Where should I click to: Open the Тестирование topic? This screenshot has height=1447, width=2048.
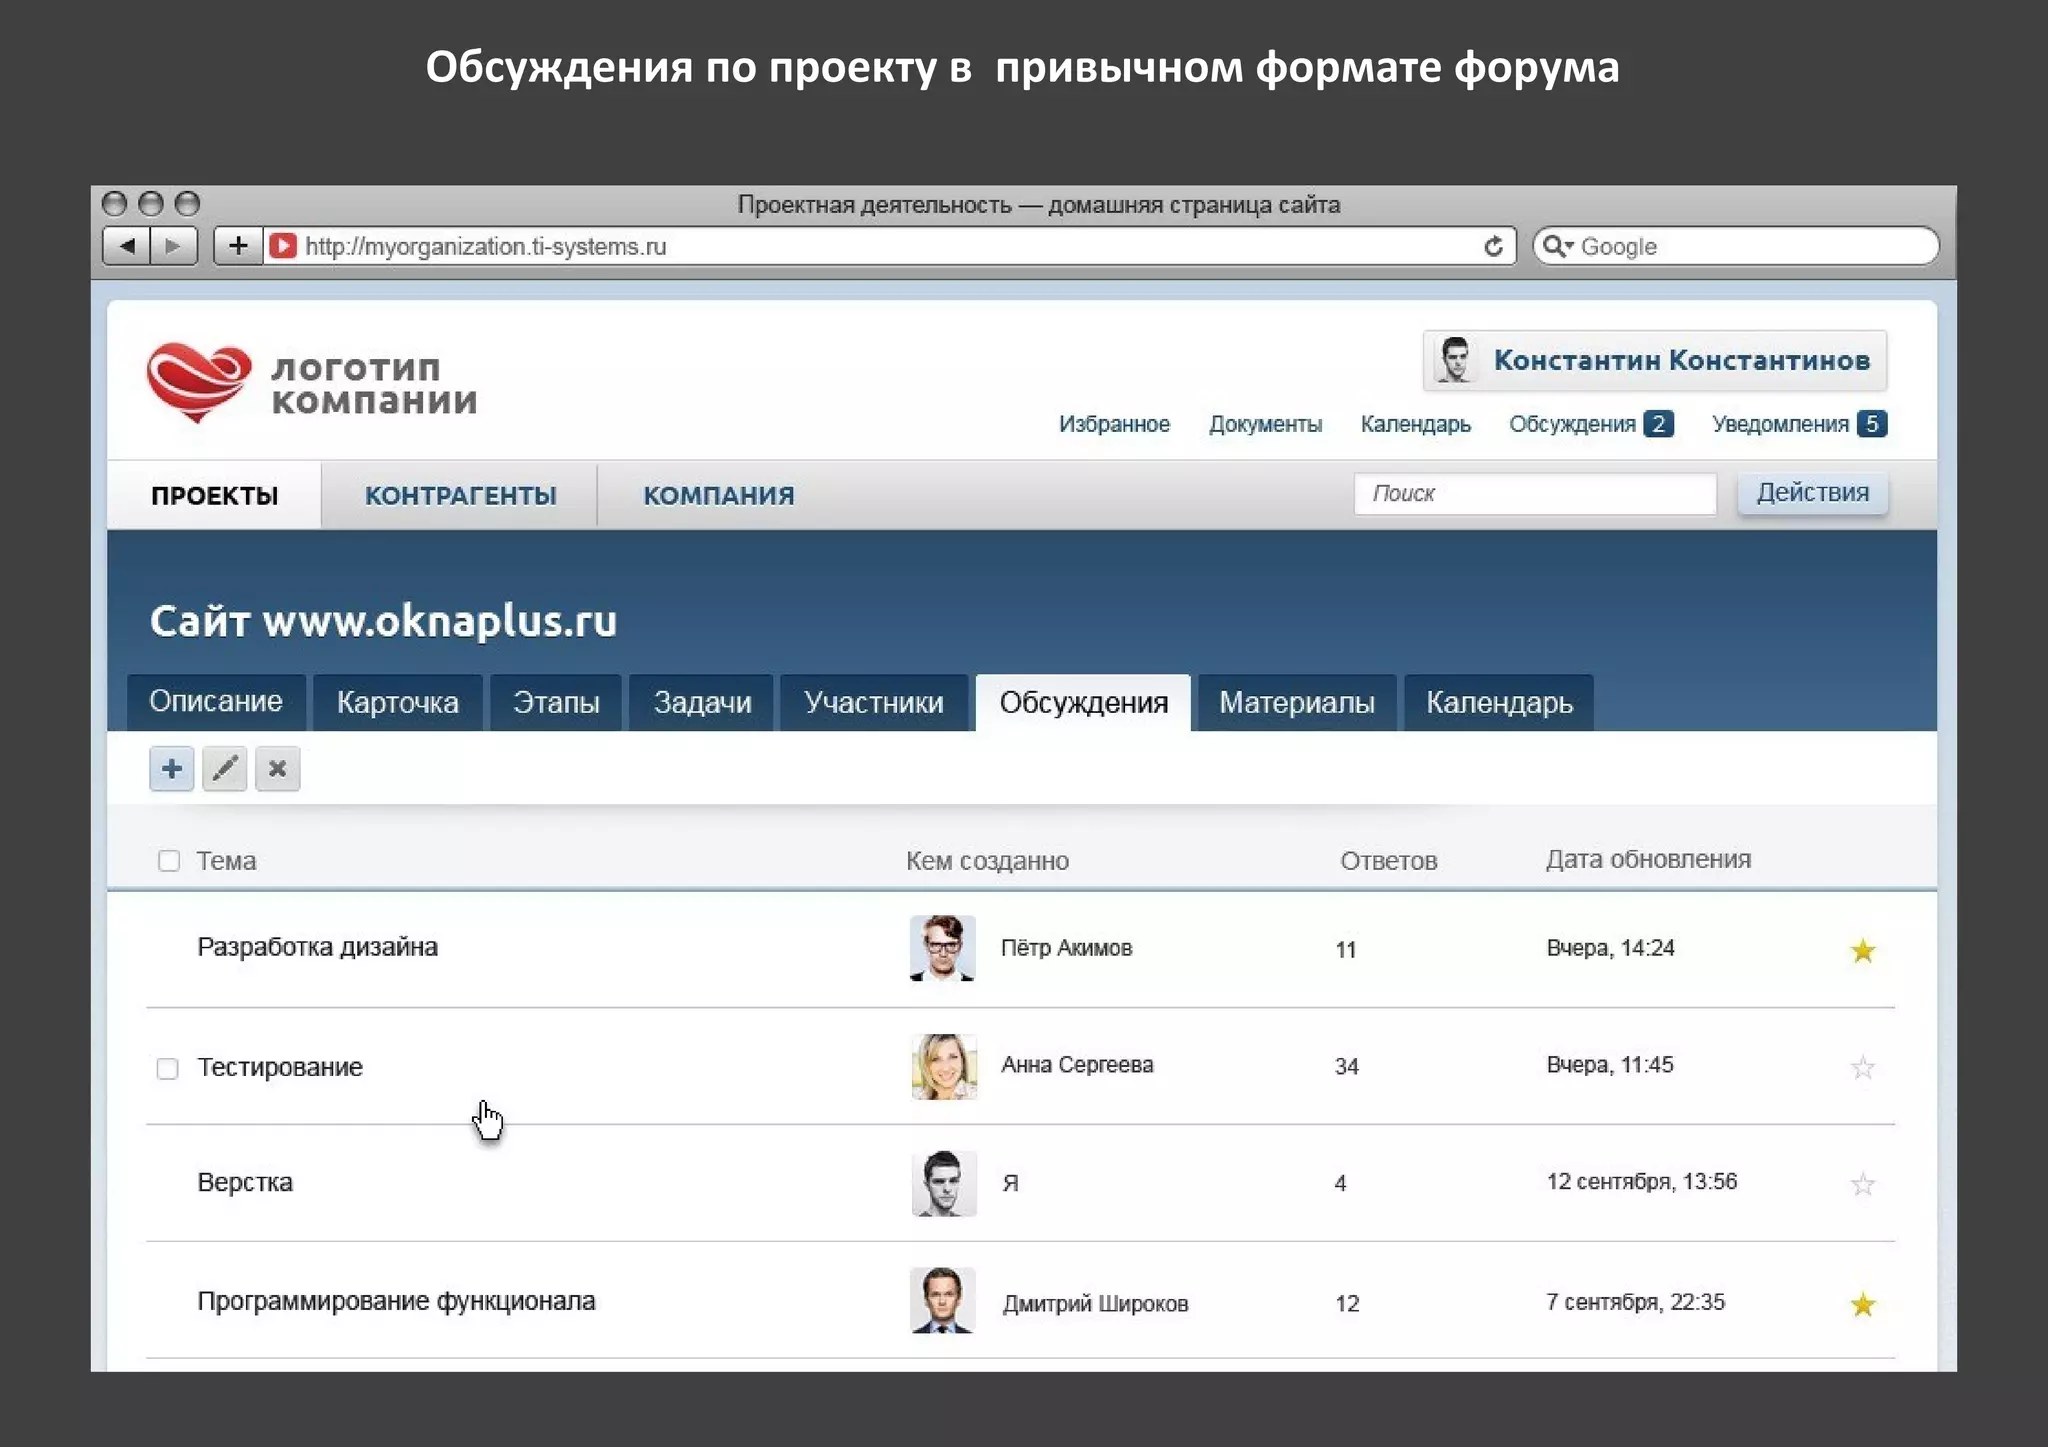coord(280,1067)
